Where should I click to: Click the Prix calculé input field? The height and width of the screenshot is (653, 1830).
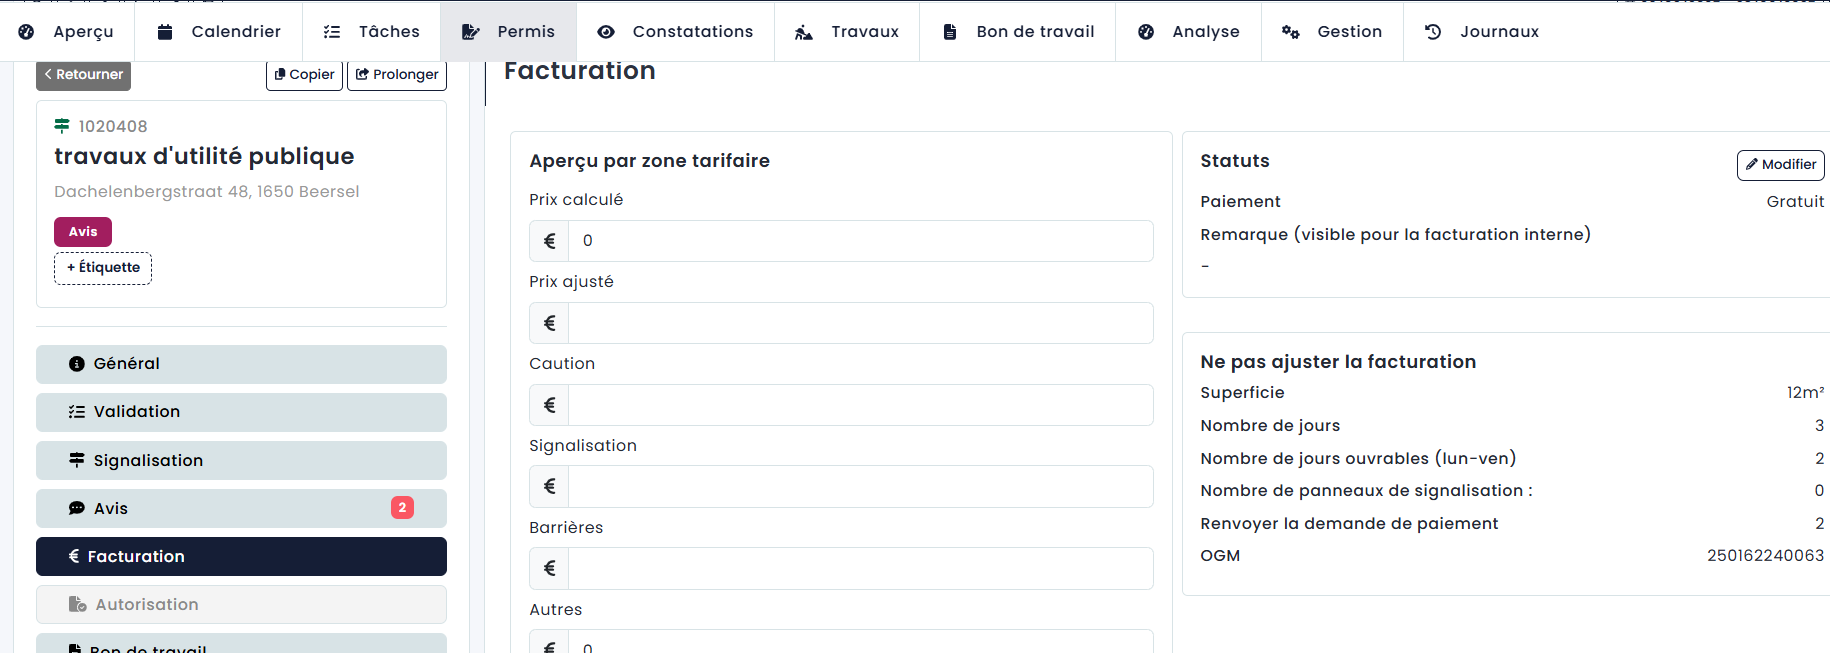coord(860,241)
